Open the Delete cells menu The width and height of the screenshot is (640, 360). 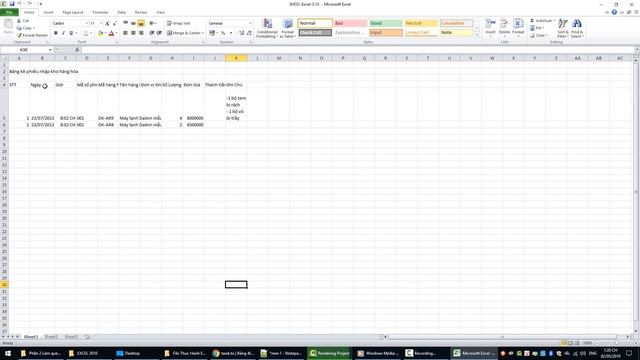click(x=504, y=27)
